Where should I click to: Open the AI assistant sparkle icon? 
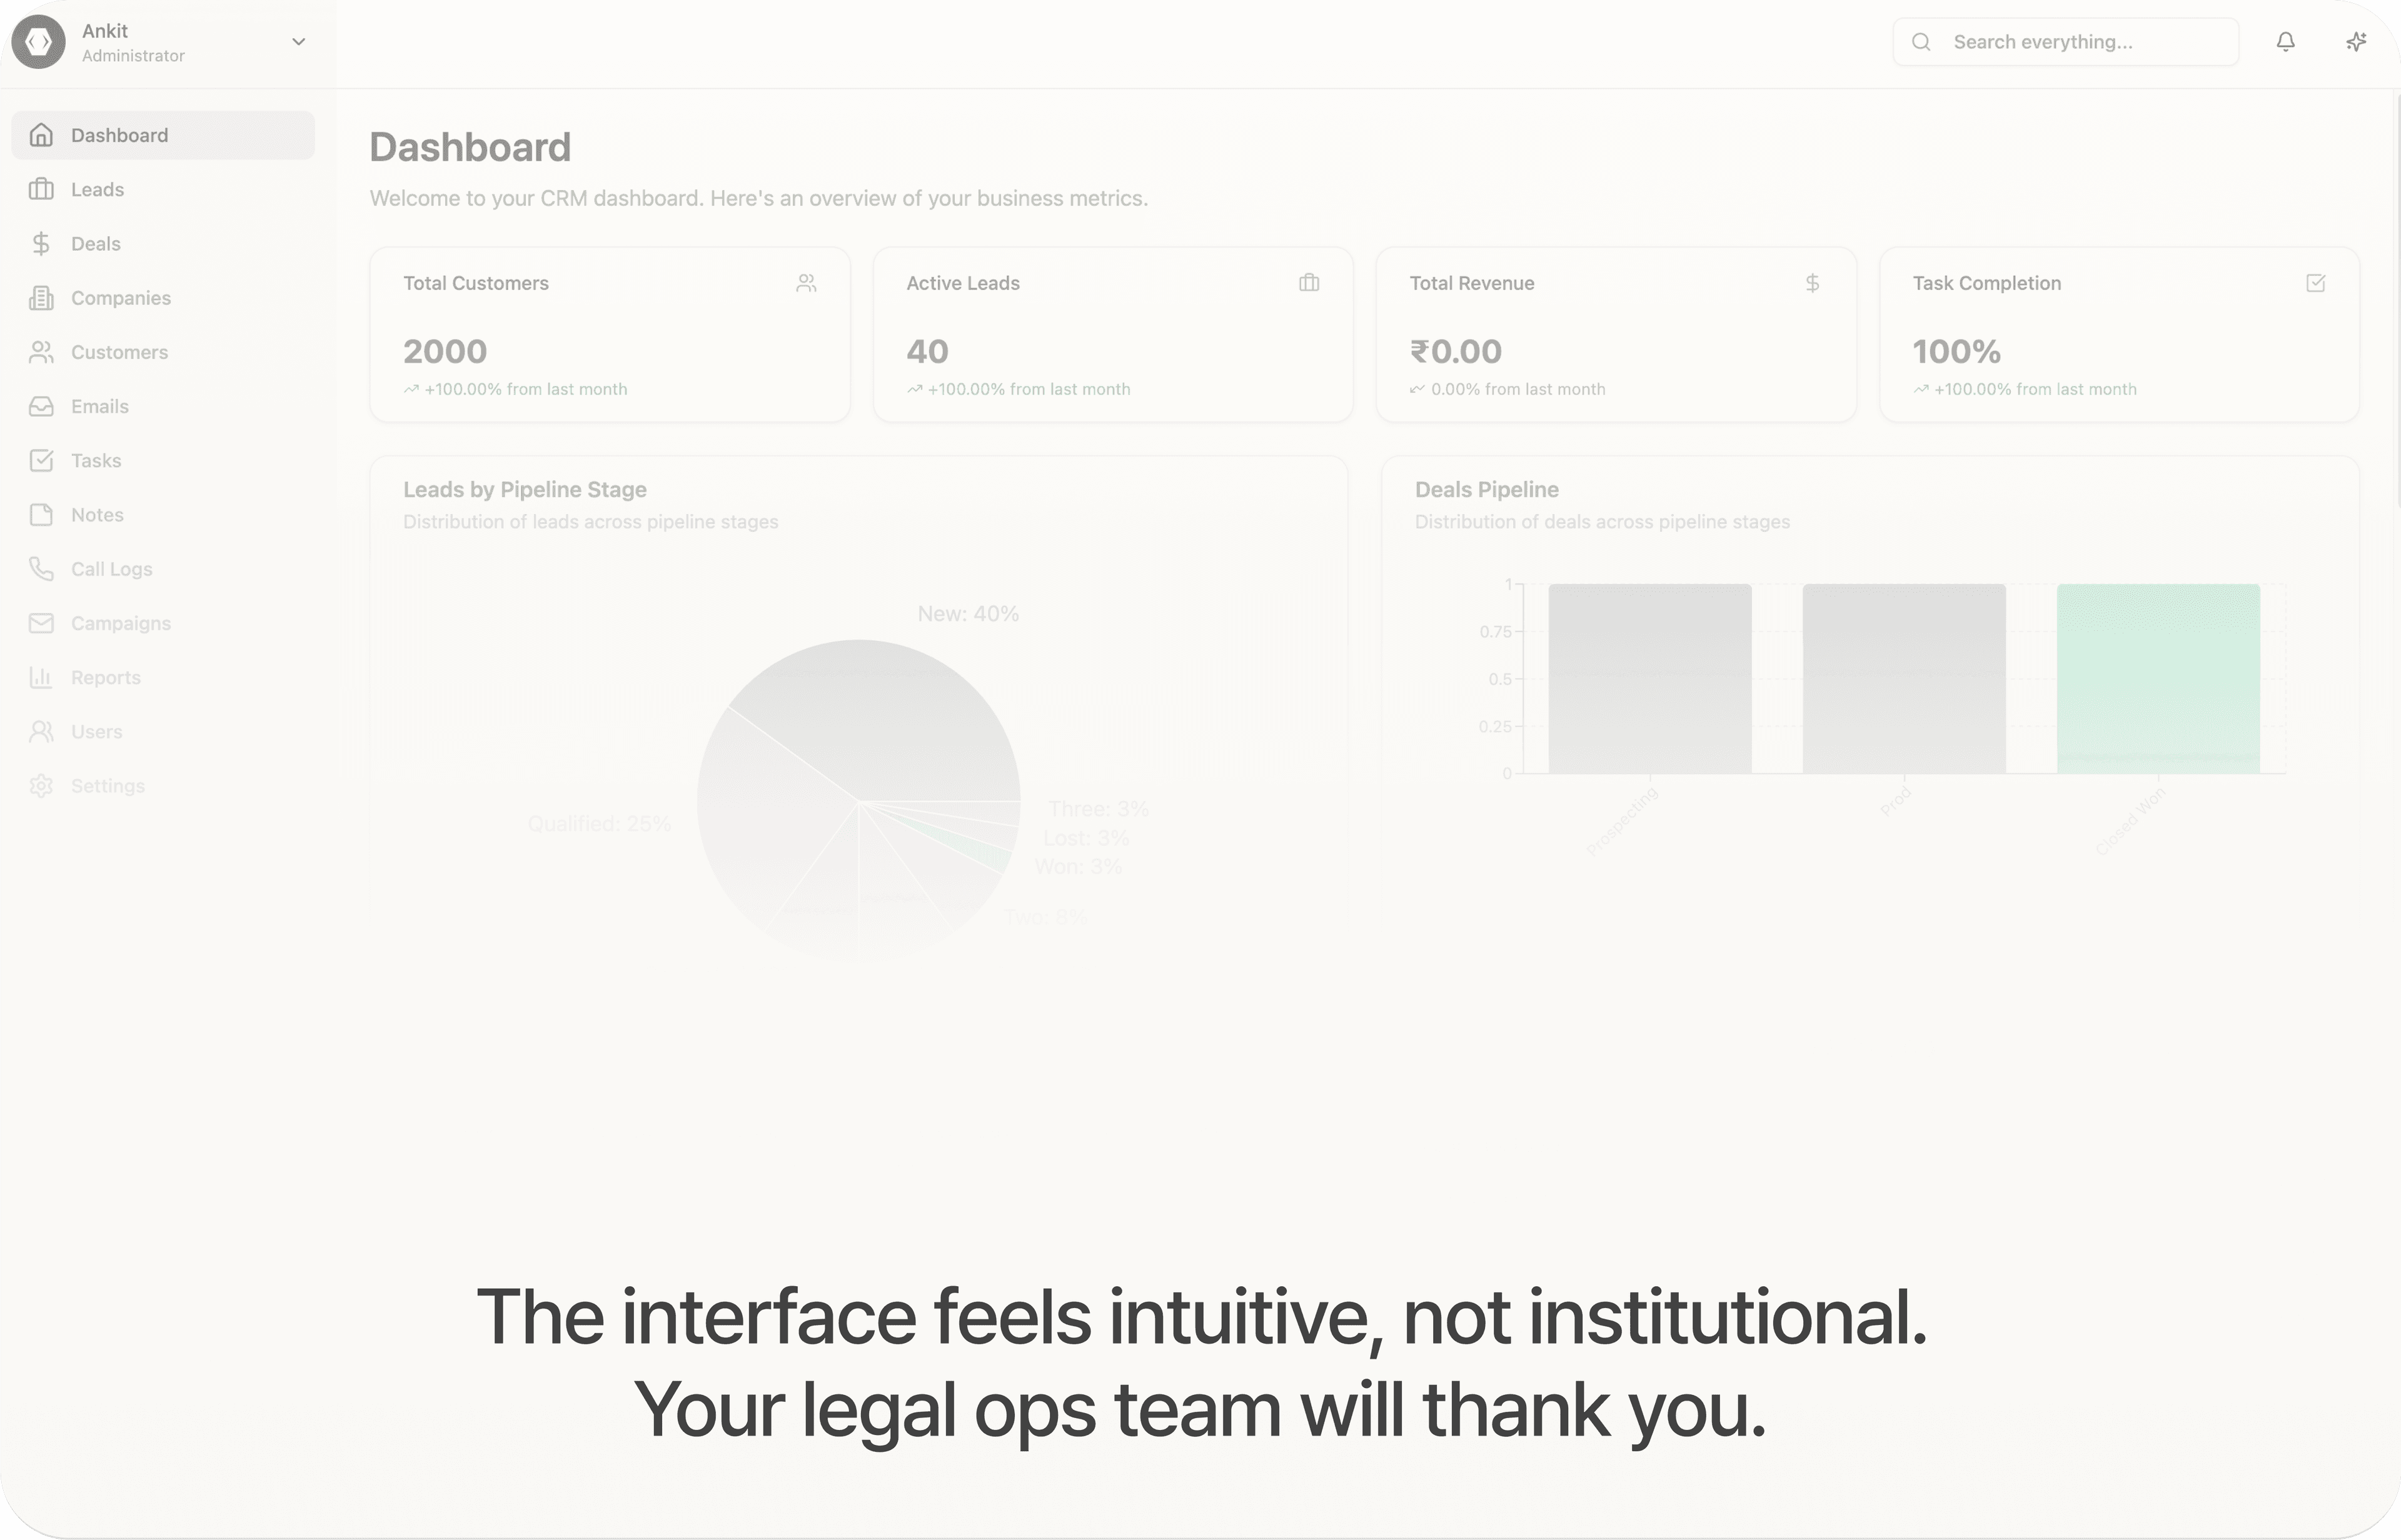click(x=2356, y=41)
